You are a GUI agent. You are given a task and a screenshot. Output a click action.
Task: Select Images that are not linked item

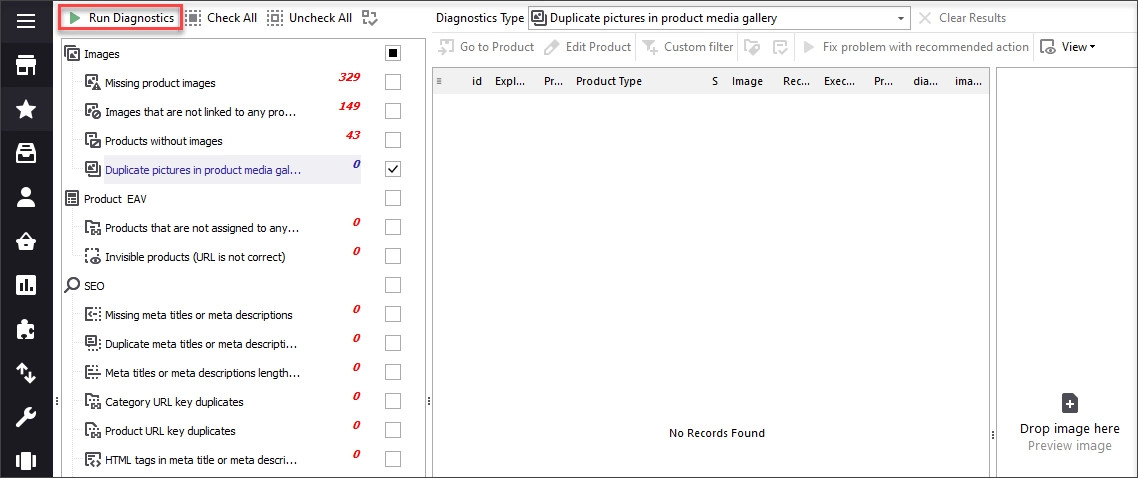point(201,112)
